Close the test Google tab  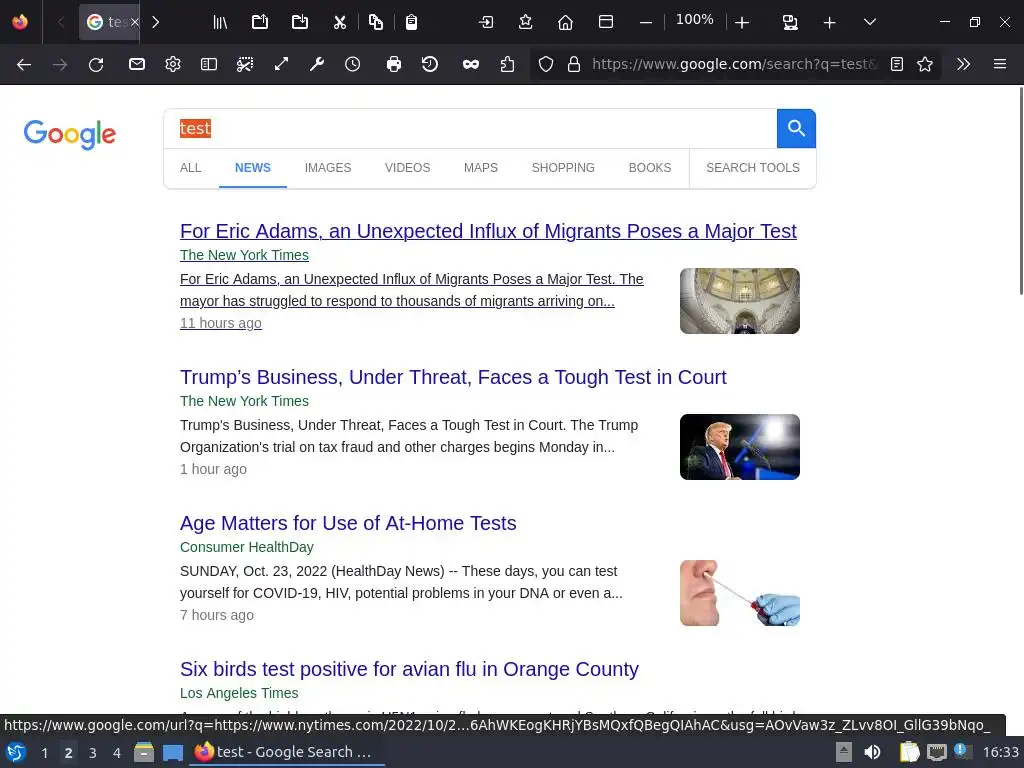pyautogui.click(x=135, y=22)
